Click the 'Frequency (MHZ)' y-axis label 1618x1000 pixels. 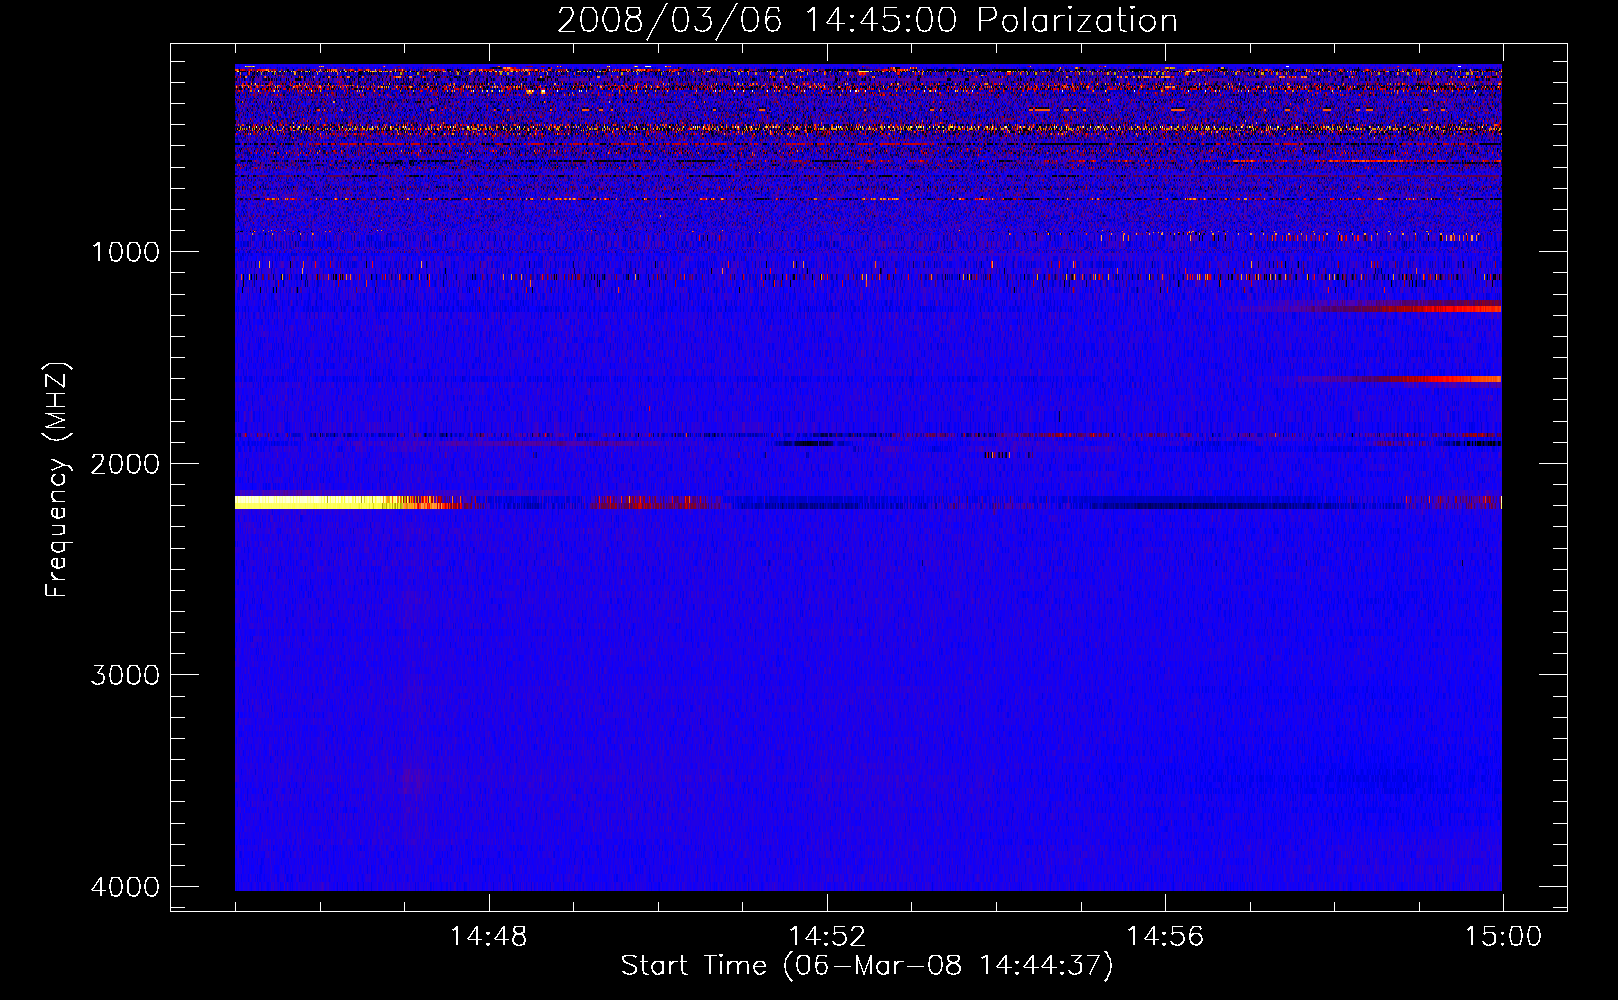pyautogui.click(x=58, y=480)
